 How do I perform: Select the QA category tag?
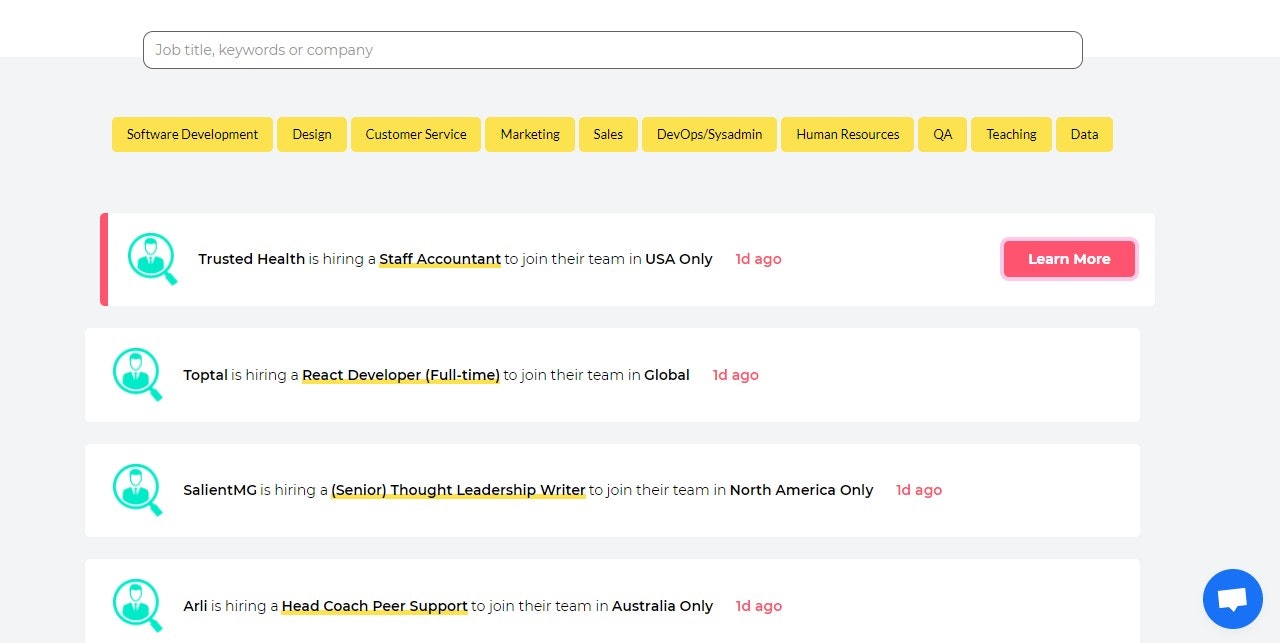pos(943,134)
